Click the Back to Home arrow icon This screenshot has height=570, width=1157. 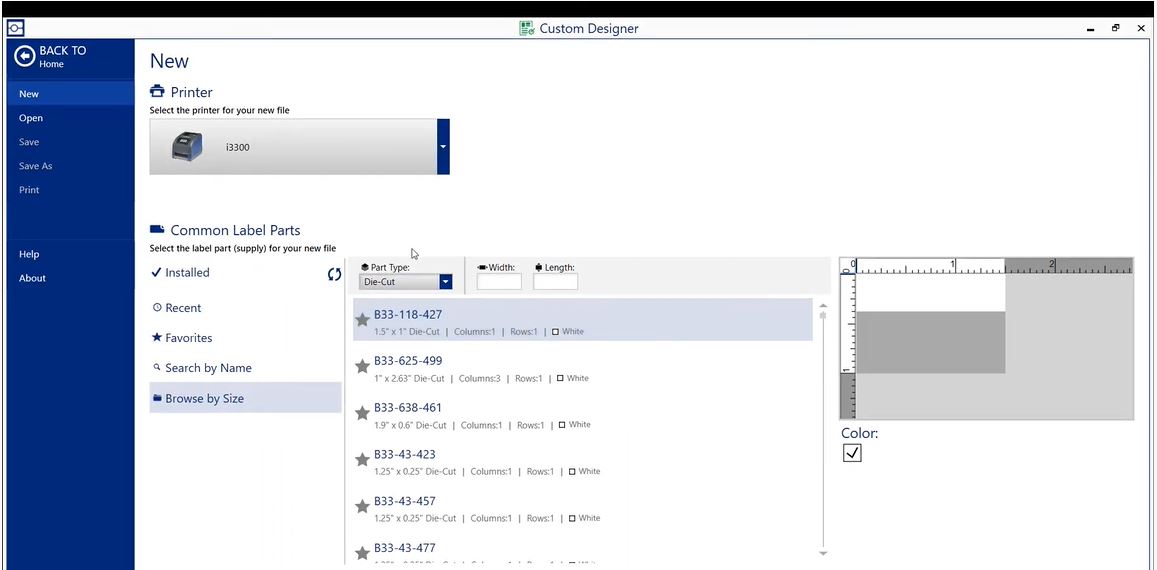[x=24, y=57]
